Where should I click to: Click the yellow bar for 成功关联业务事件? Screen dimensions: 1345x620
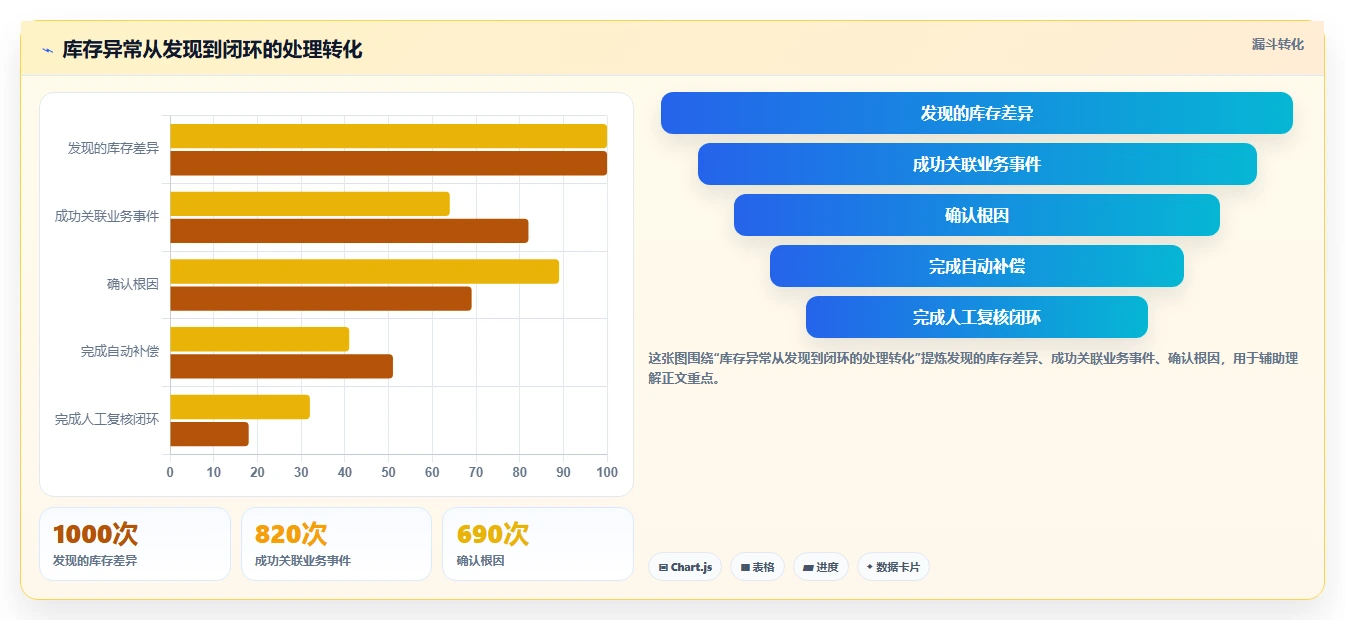pyautogui.click(x=310, y=204)
